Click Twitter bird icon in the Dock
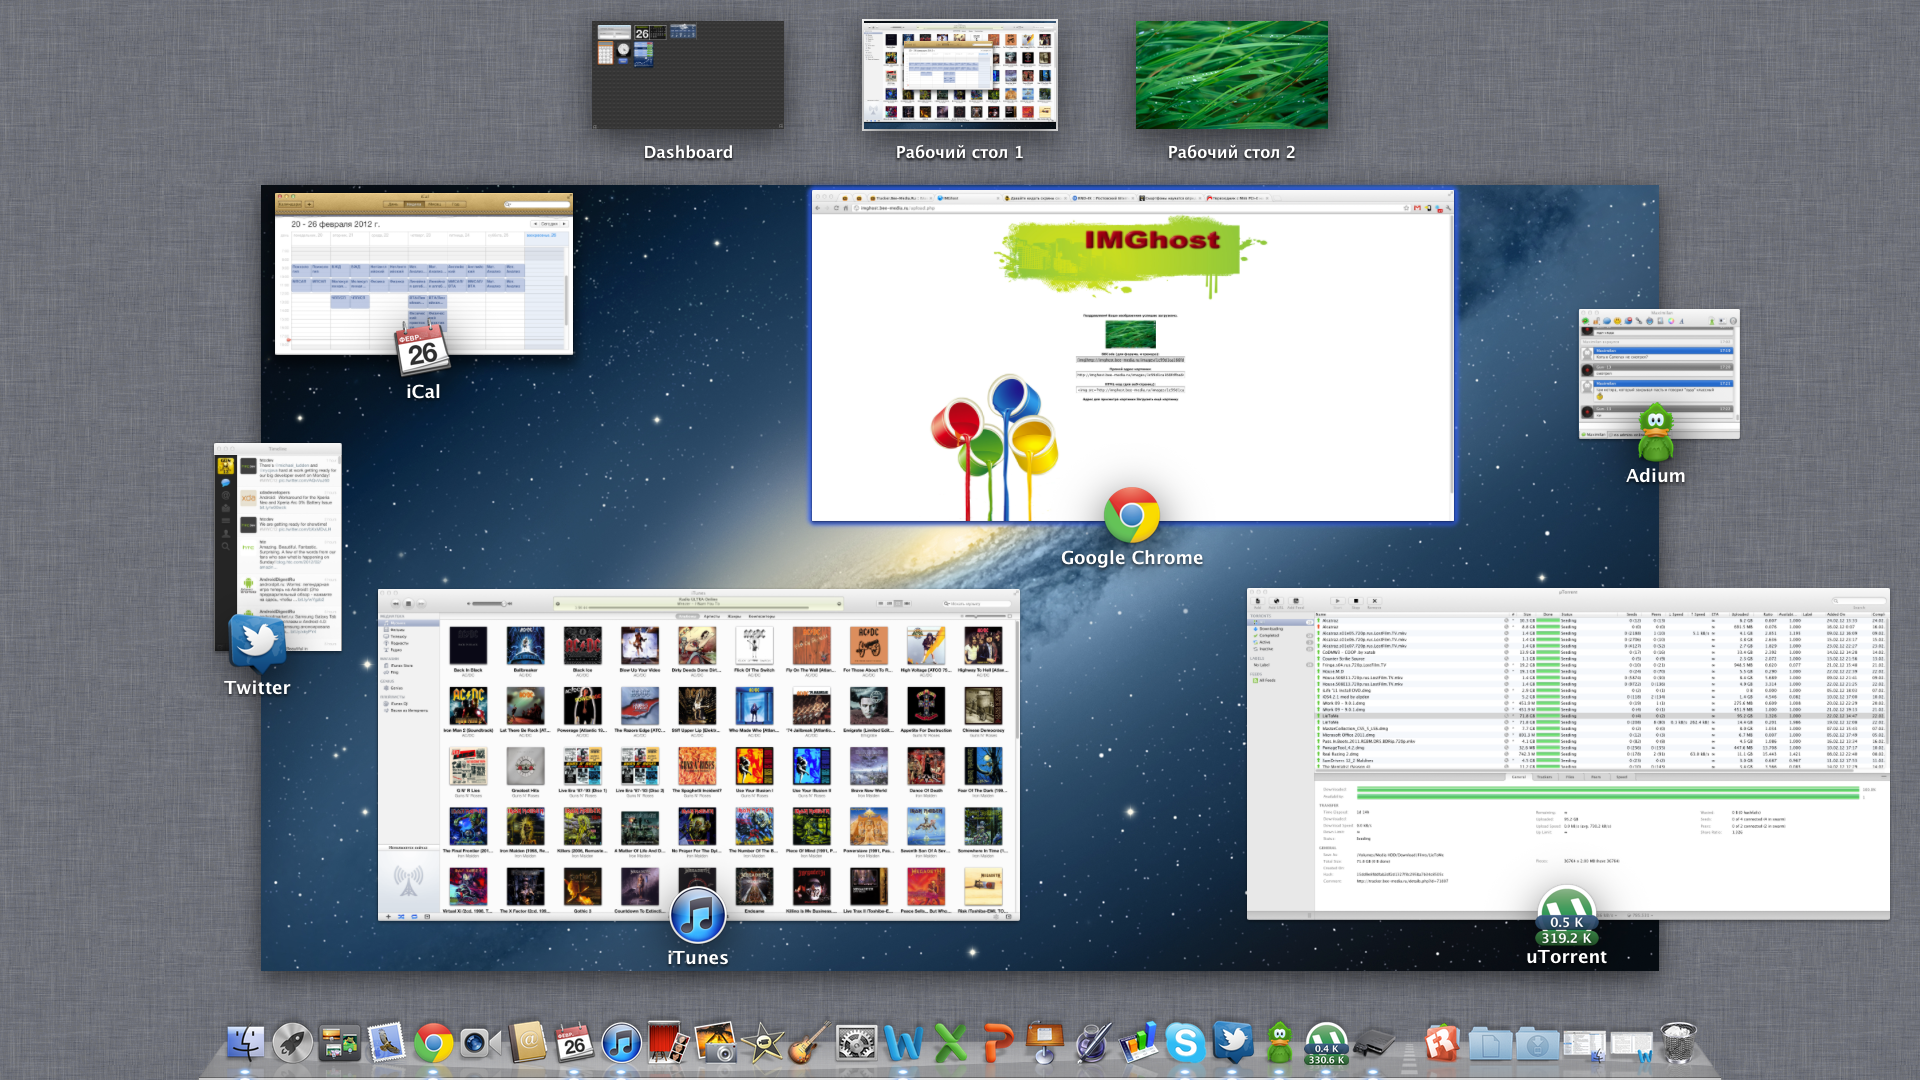This screenshot has height=1080, width=1920. (1232, 1043)
